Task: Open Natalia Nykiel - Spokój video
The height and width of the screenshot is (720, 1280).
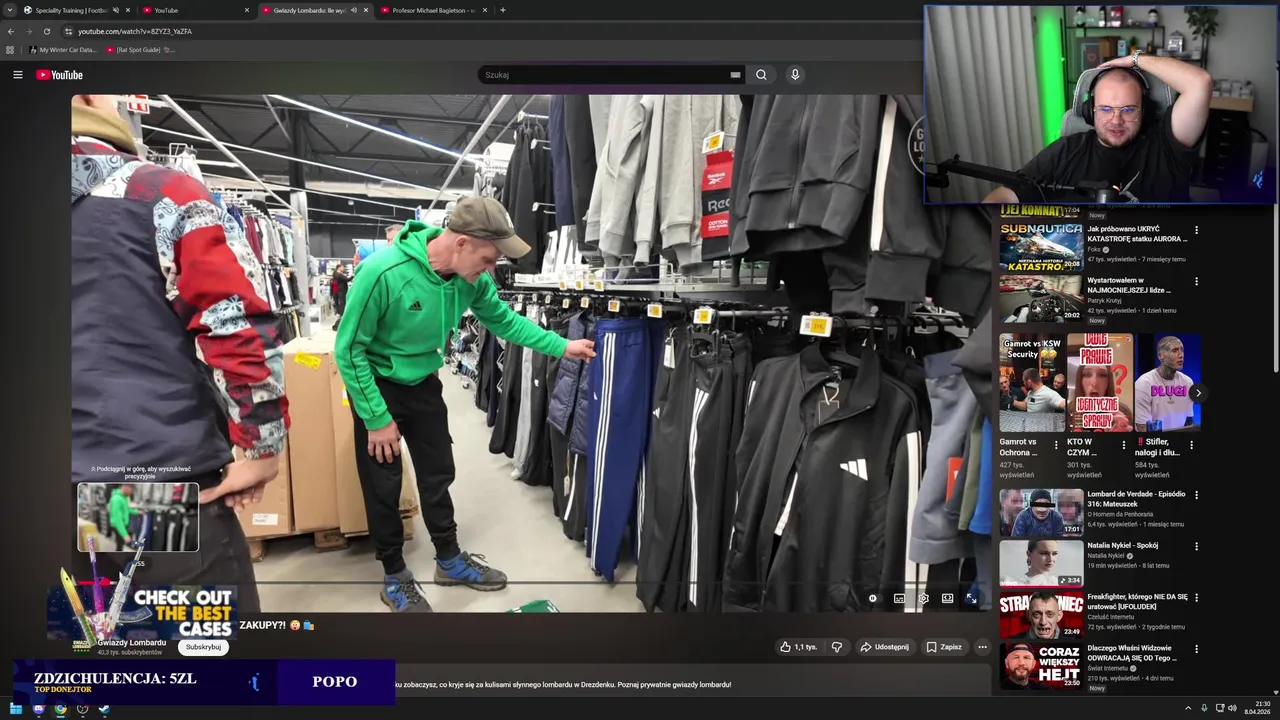Action: 1041,563
